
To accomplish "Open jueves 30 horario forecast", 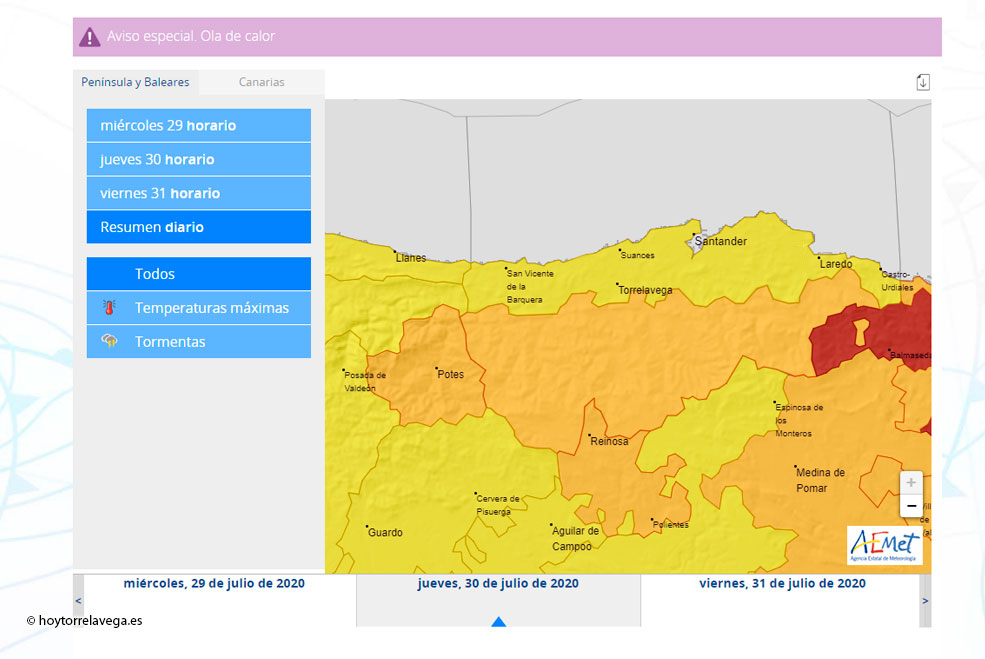I will point(198,160).
